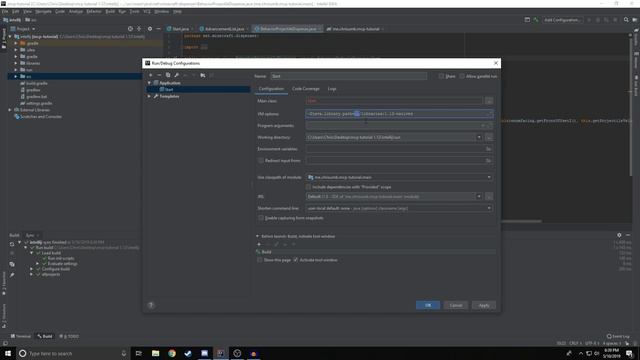Switch to Logs tab
The image size is (640, 360).
(x=332, y=89)
